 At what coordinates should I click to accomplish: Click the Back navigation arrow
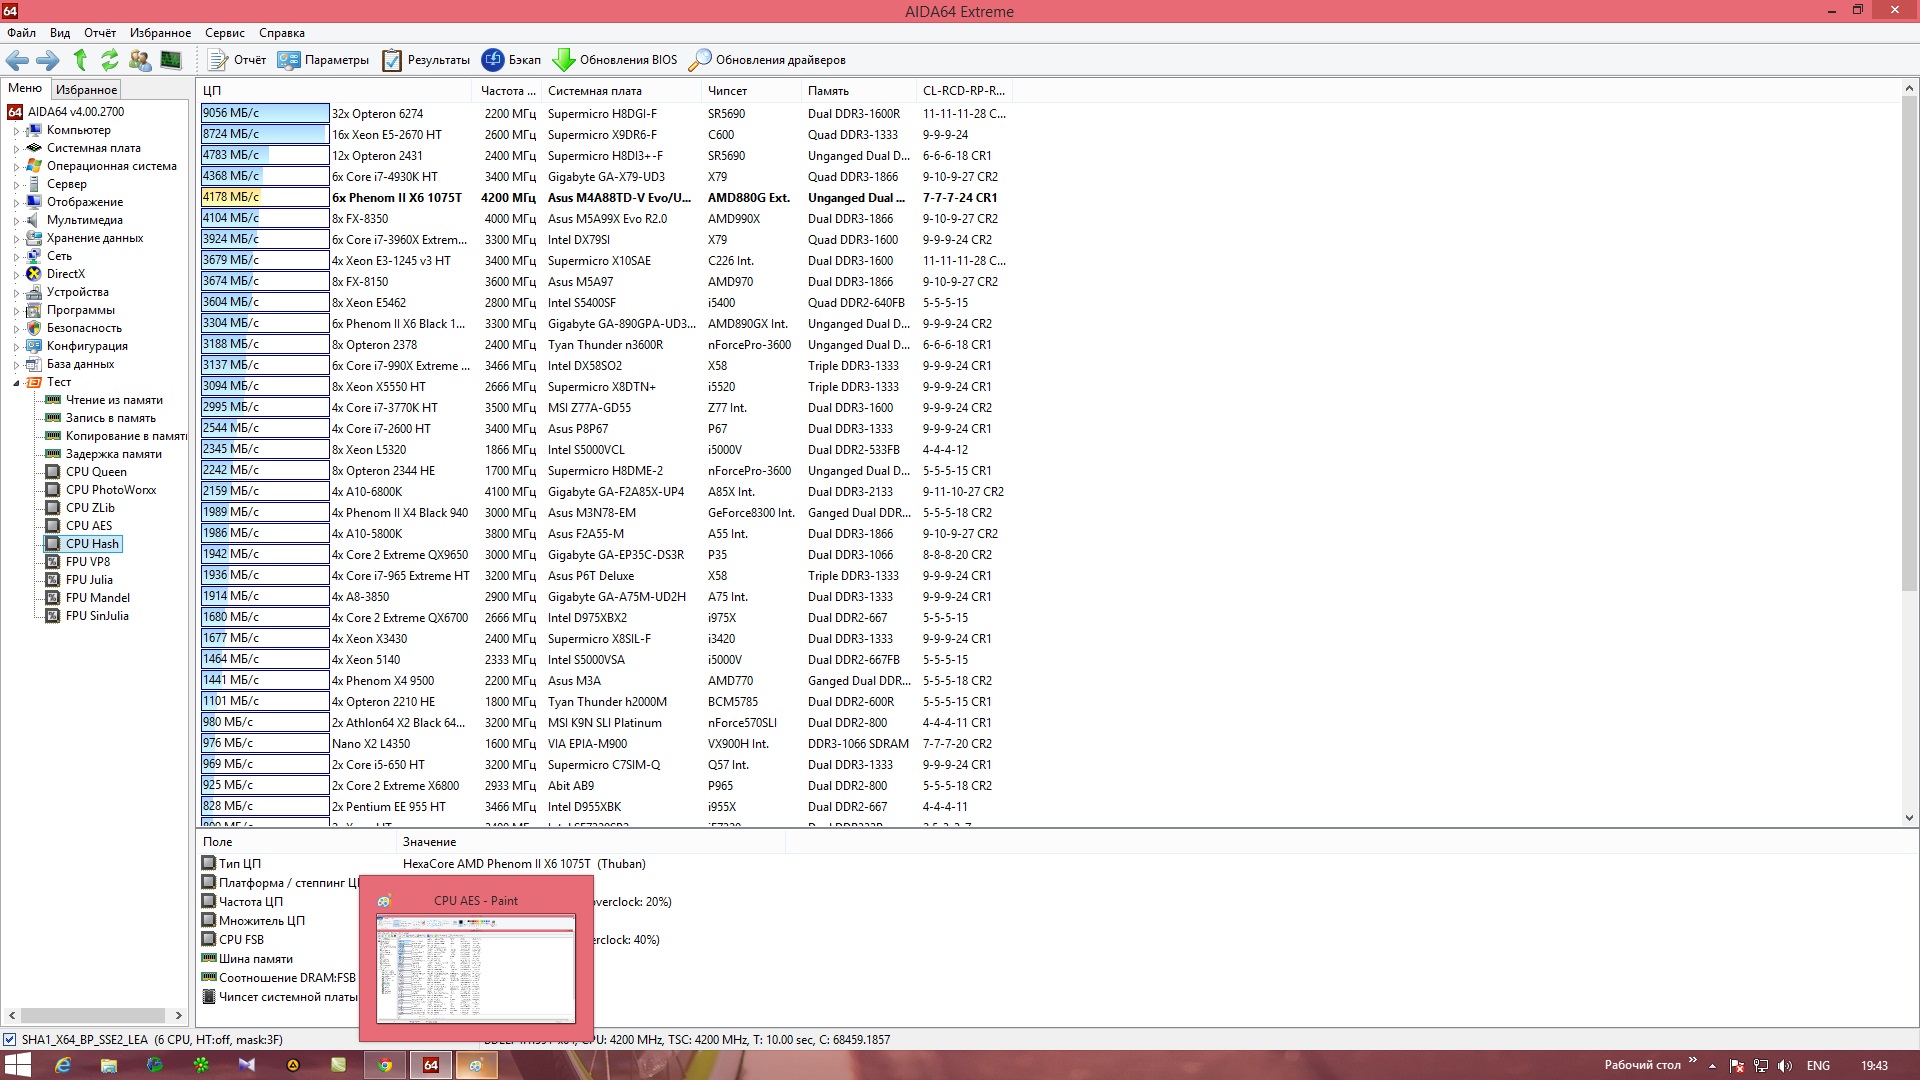[x=17, y=60]
